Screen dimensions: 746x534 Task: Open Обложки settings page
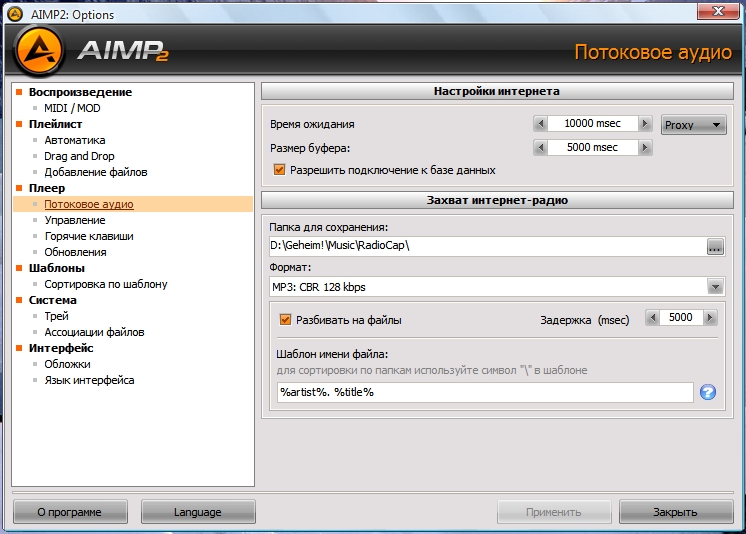tap(67, 364)
